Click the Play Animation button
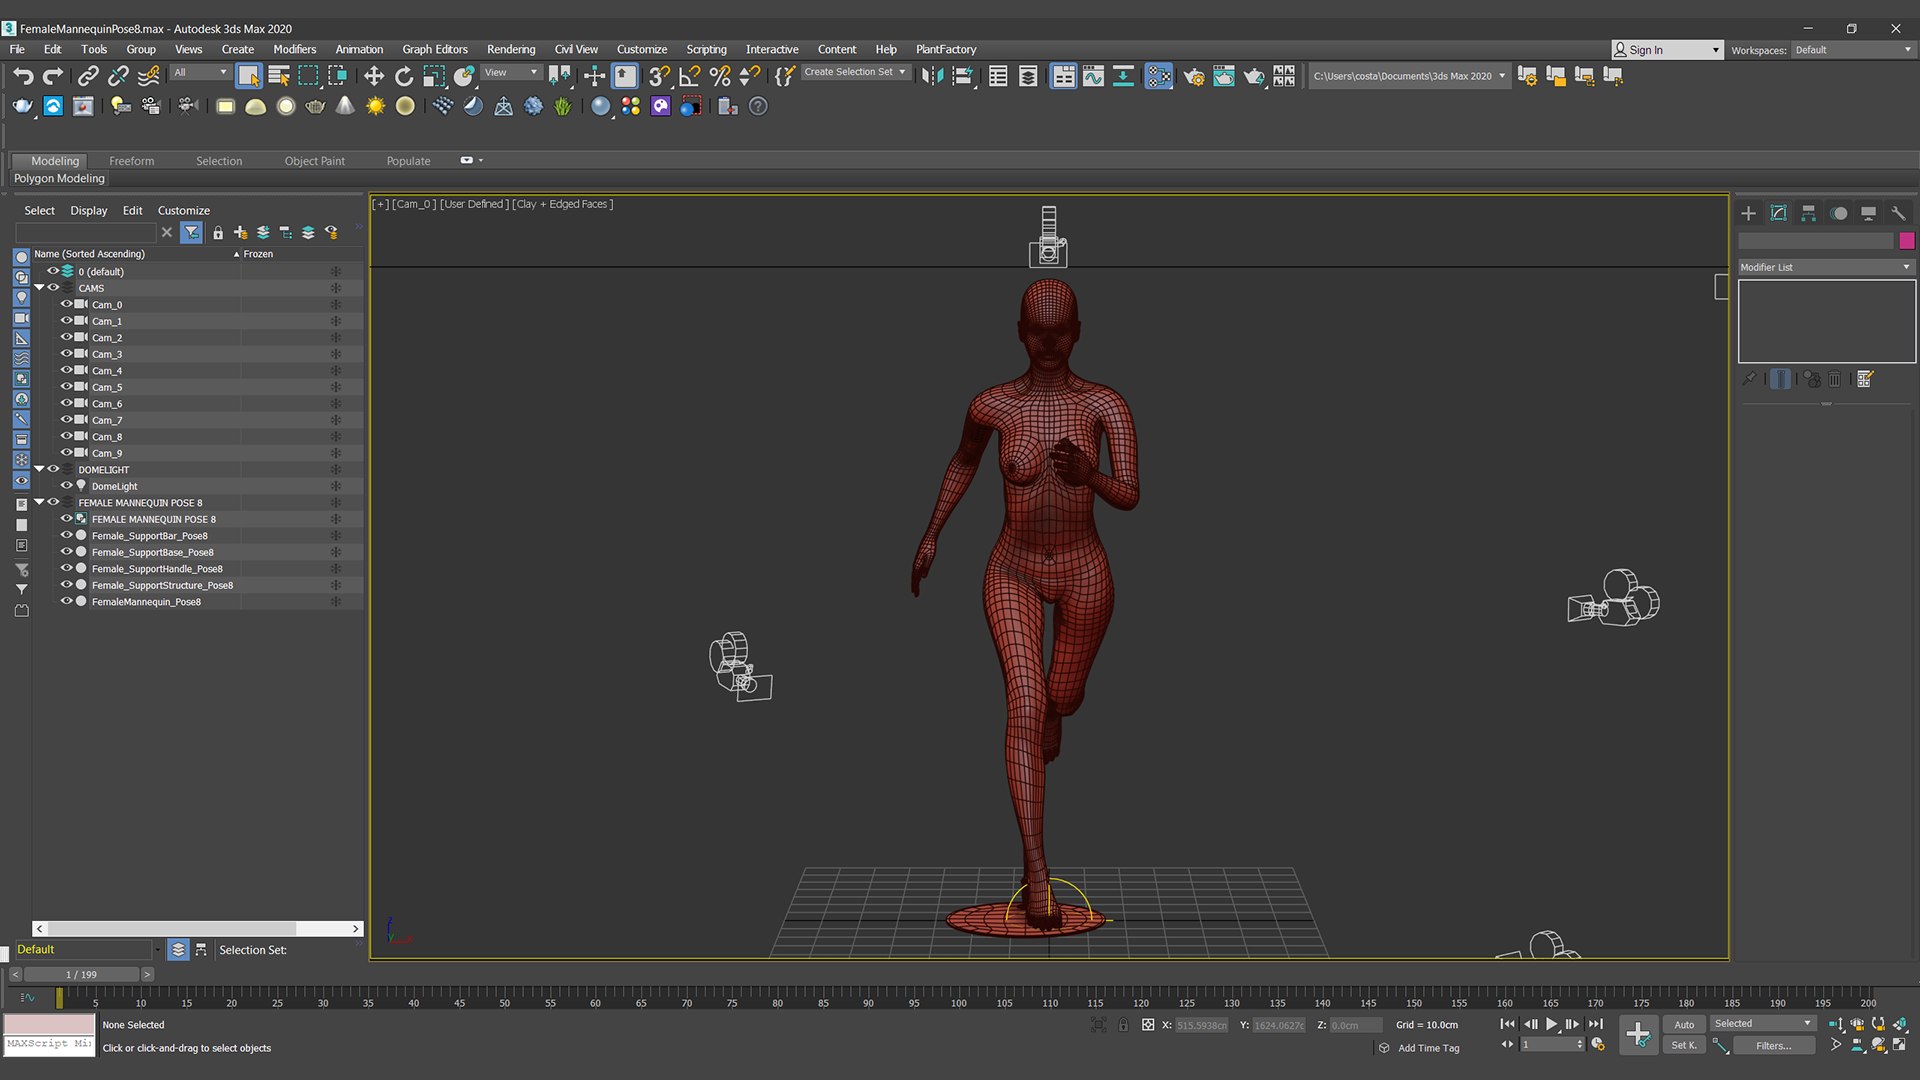Image resolution: width=1920 pixels, height=1080 pixels. coord(1551,1024)
